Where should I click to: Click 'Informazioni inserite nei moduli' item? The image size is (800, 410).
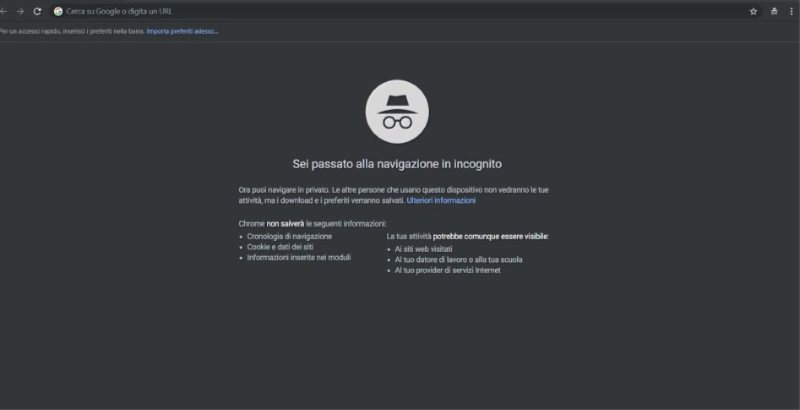[299, 258]
